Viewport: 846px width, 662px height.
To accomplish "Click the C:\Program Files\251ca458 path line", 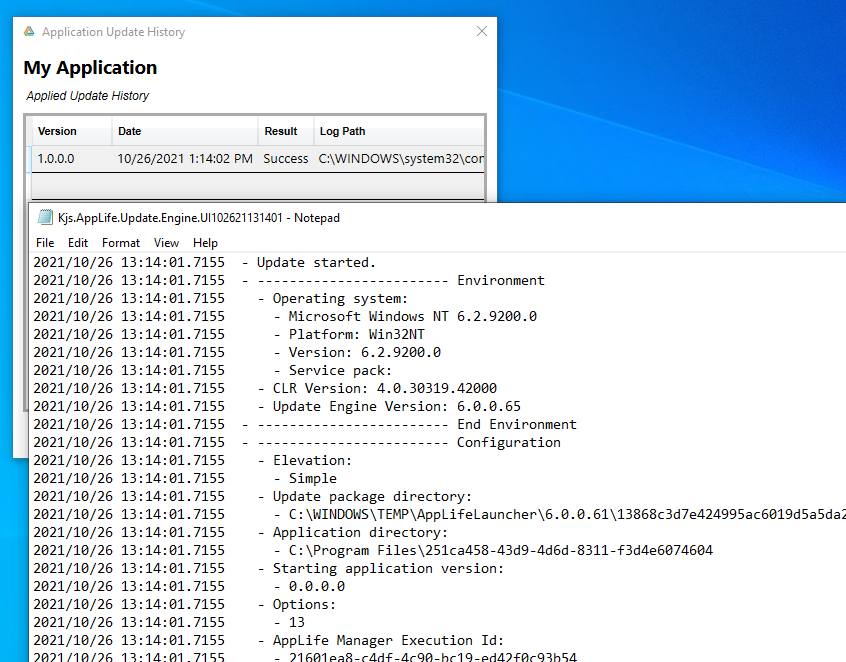I will (373, 550).
